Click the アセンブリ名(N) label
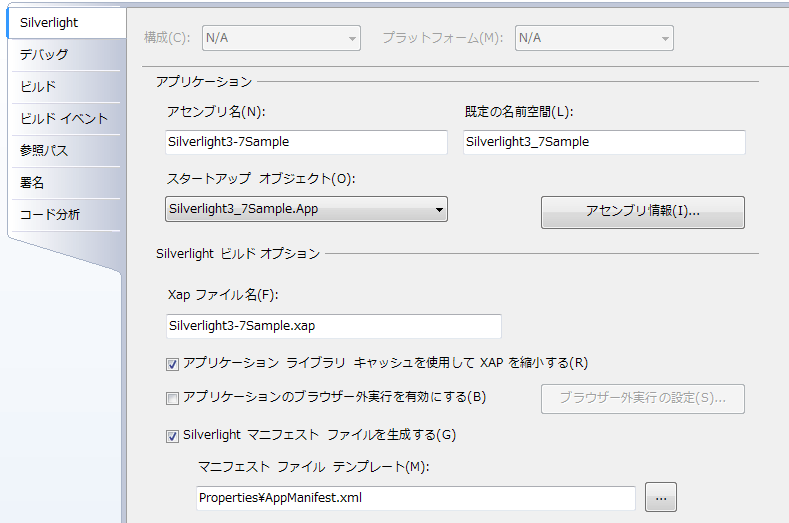 coord(216,112)
